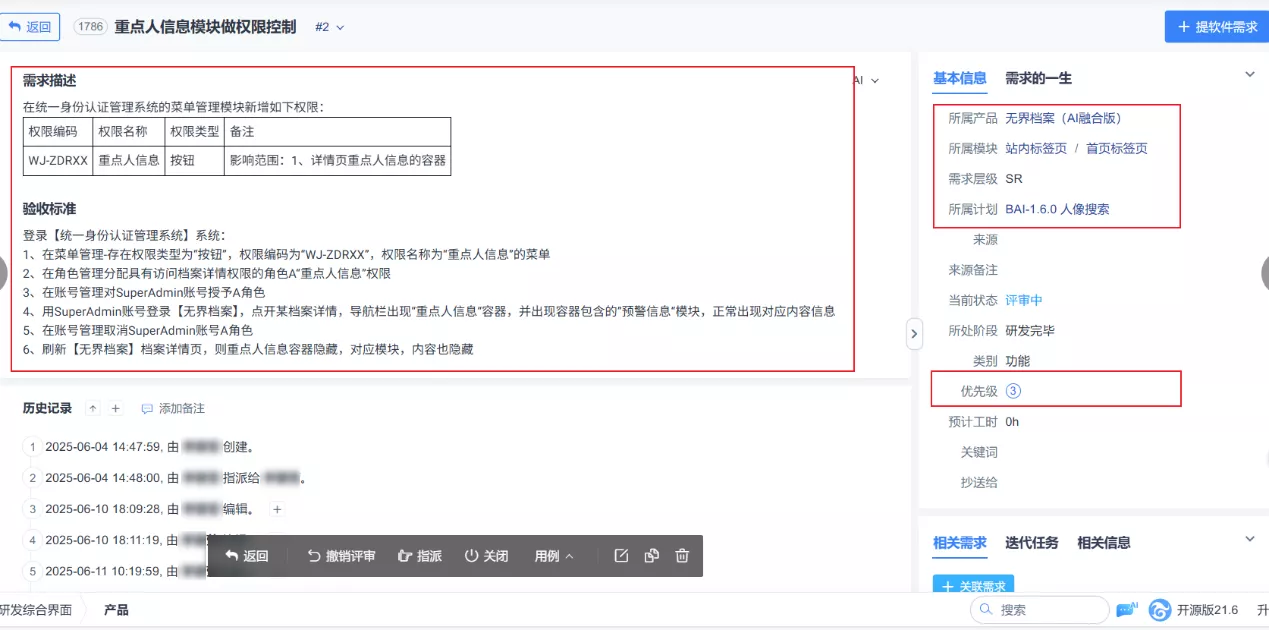1269x630 pixels.
Task: Open the 用例 dropdown on the toolbar
Action: coord(553,555)
